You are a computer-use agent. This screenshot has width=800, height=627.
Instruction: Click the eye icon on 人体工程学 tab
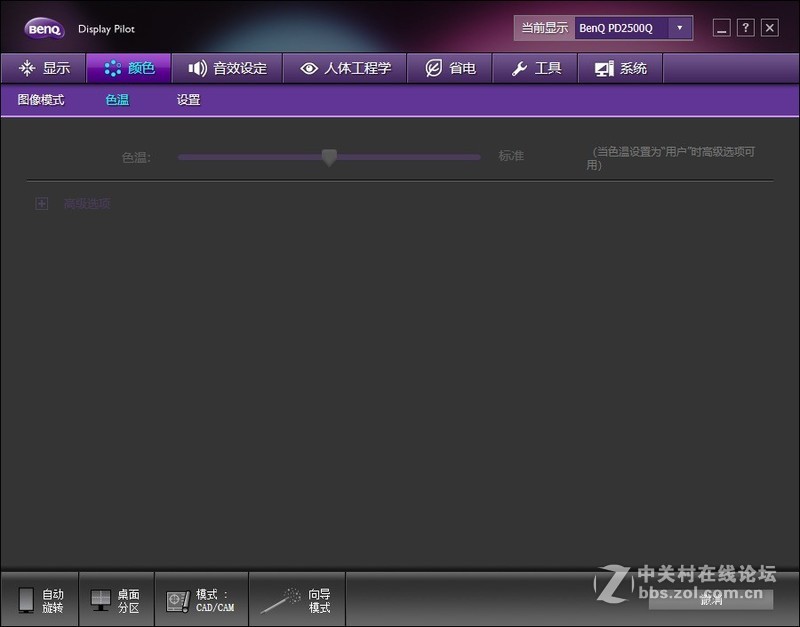[309, 68]
